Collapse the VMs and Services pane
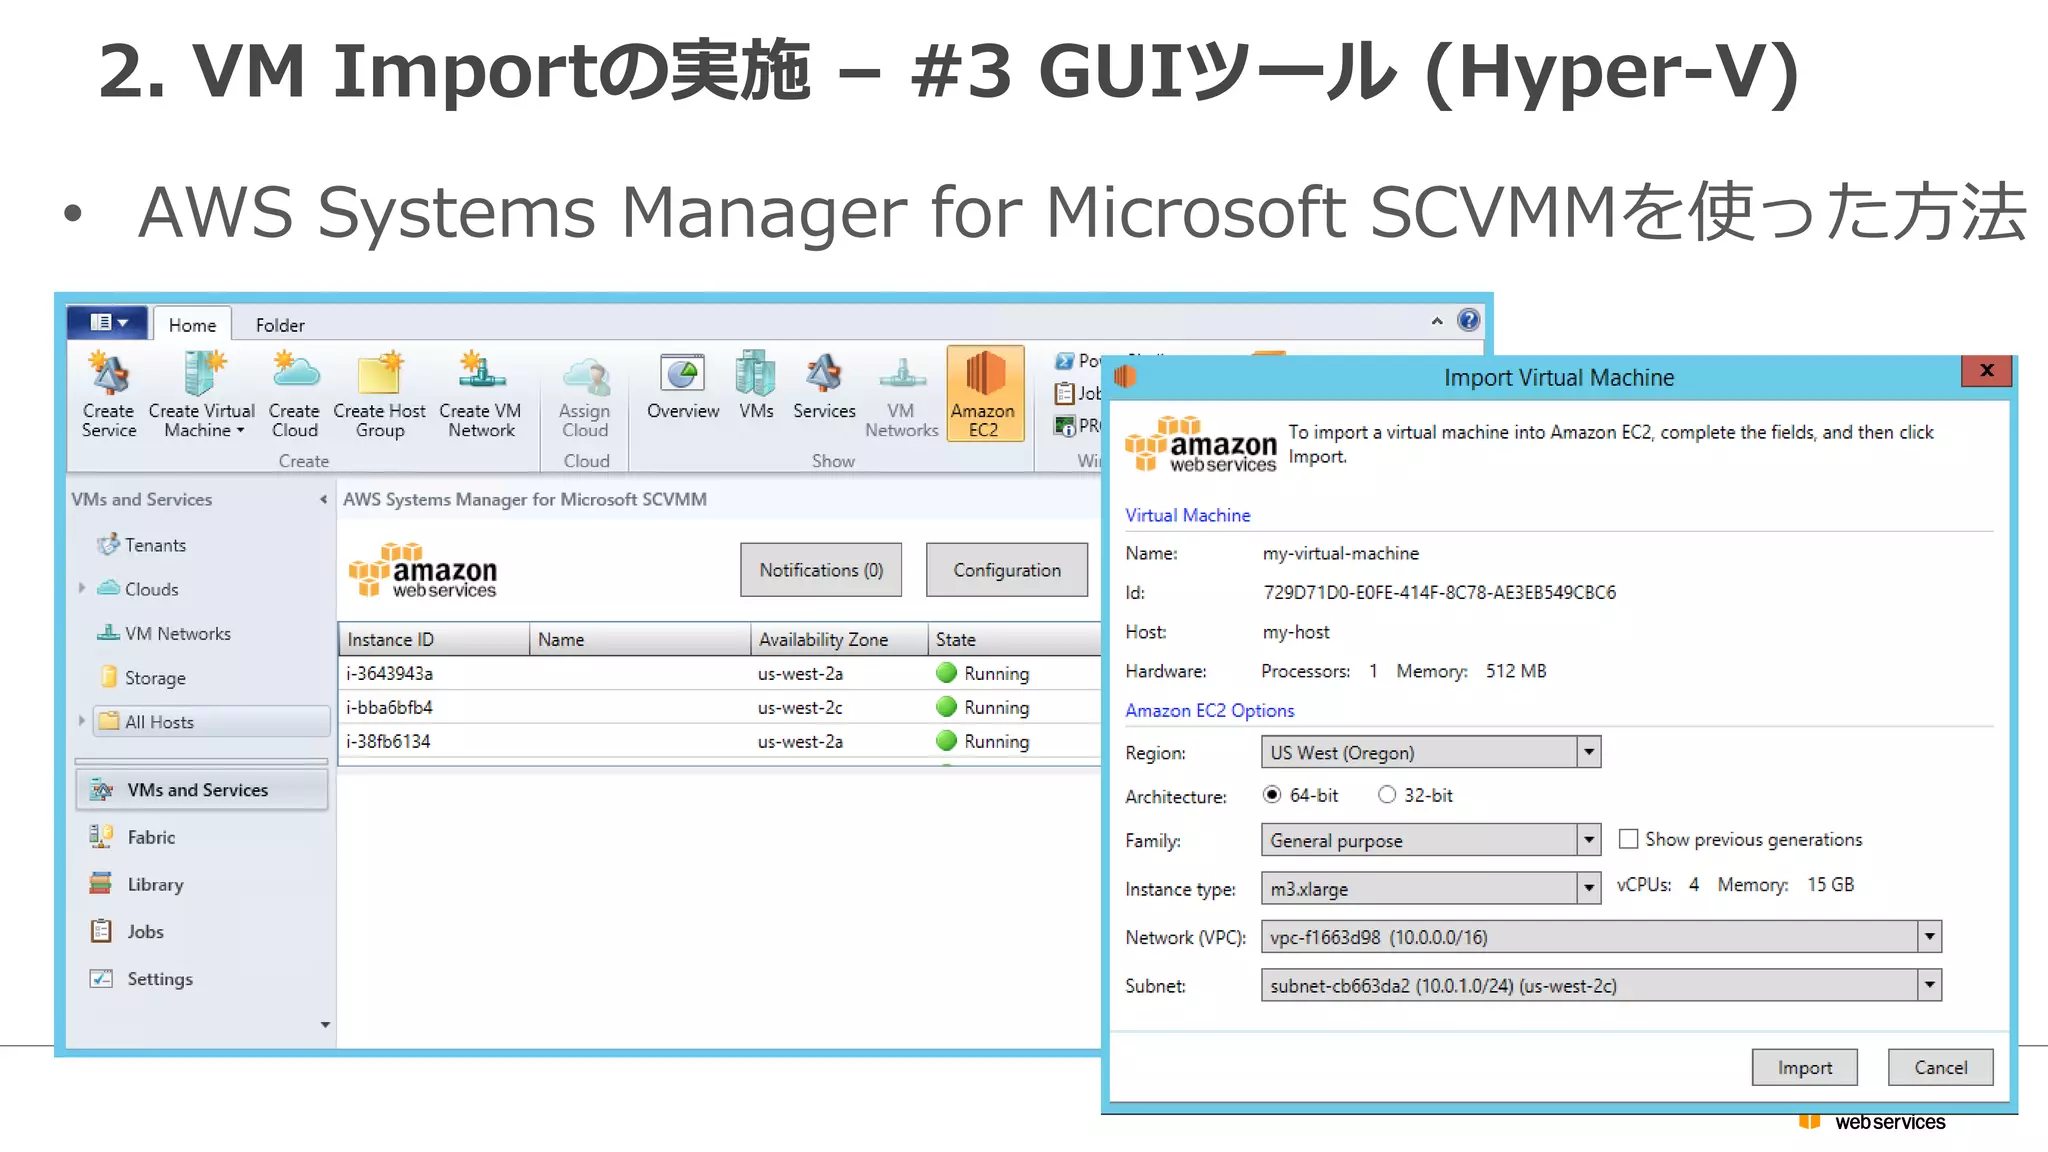The width and height of the screenshot is (2048, 1152). tap(323, 499)
